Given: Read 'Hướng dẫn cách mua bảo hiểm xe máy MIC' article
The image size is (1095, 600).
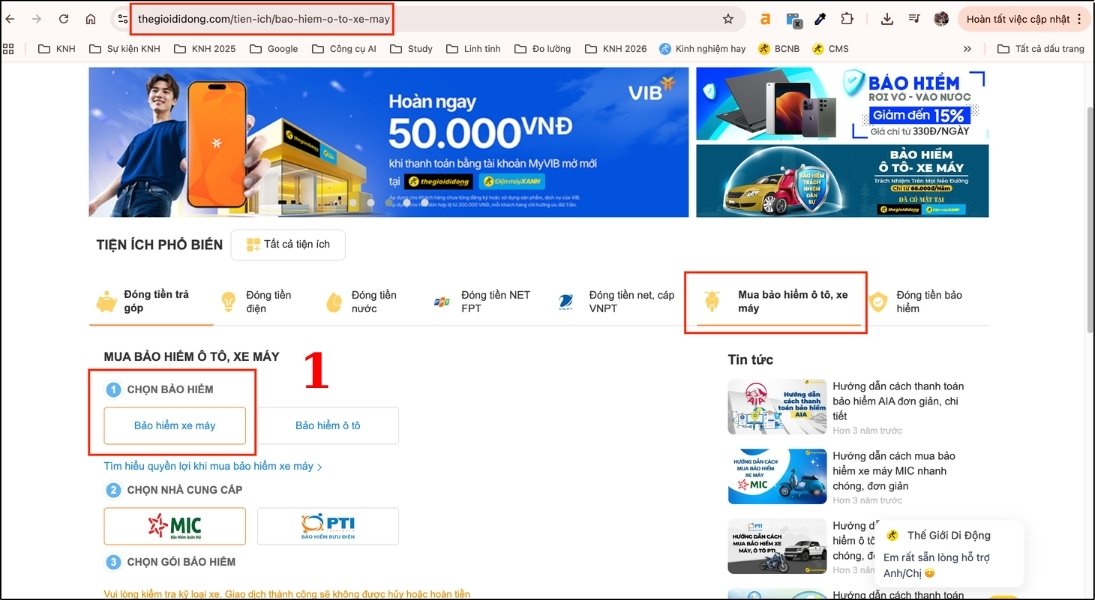Looking at the screenshot, I should (x=895, y=471).
